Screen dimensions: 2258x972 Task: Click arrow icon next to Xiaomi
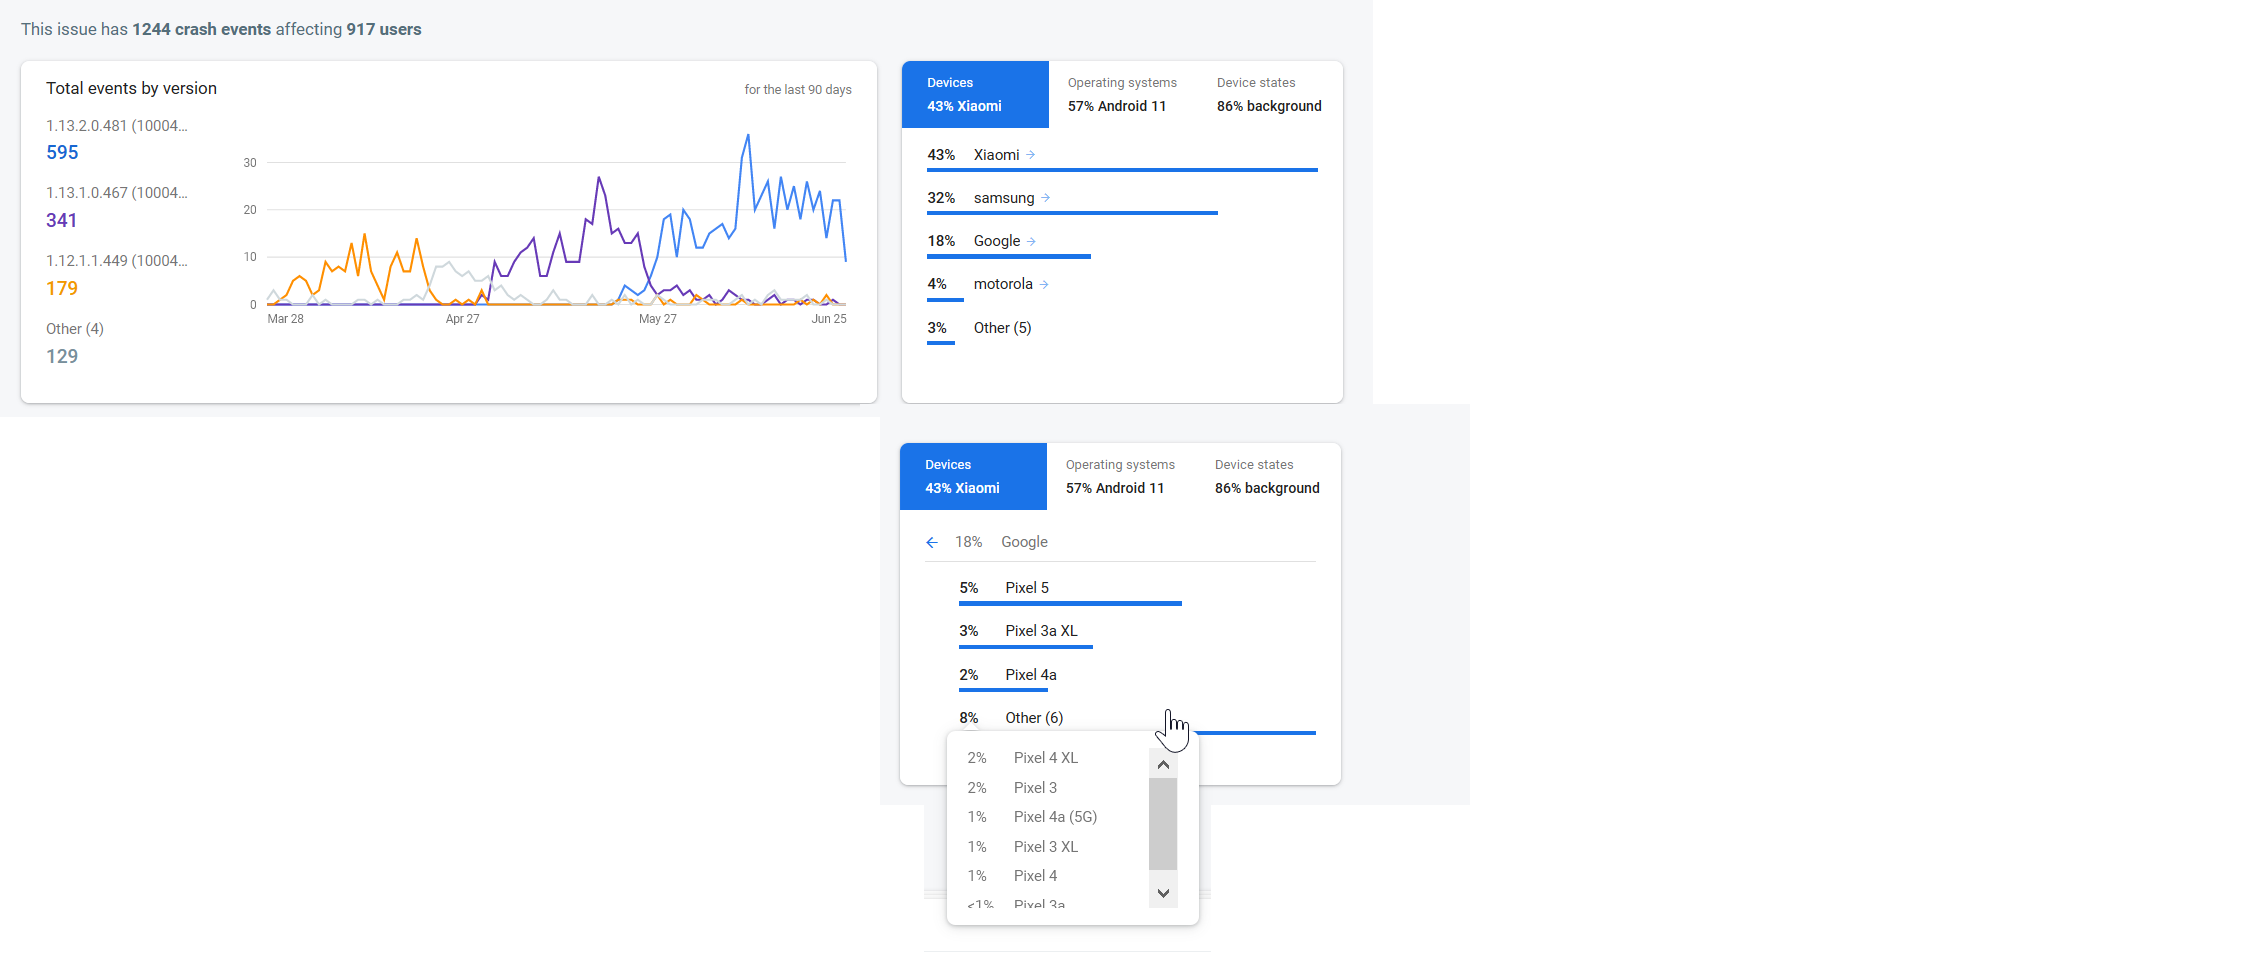click(1030, 155)
